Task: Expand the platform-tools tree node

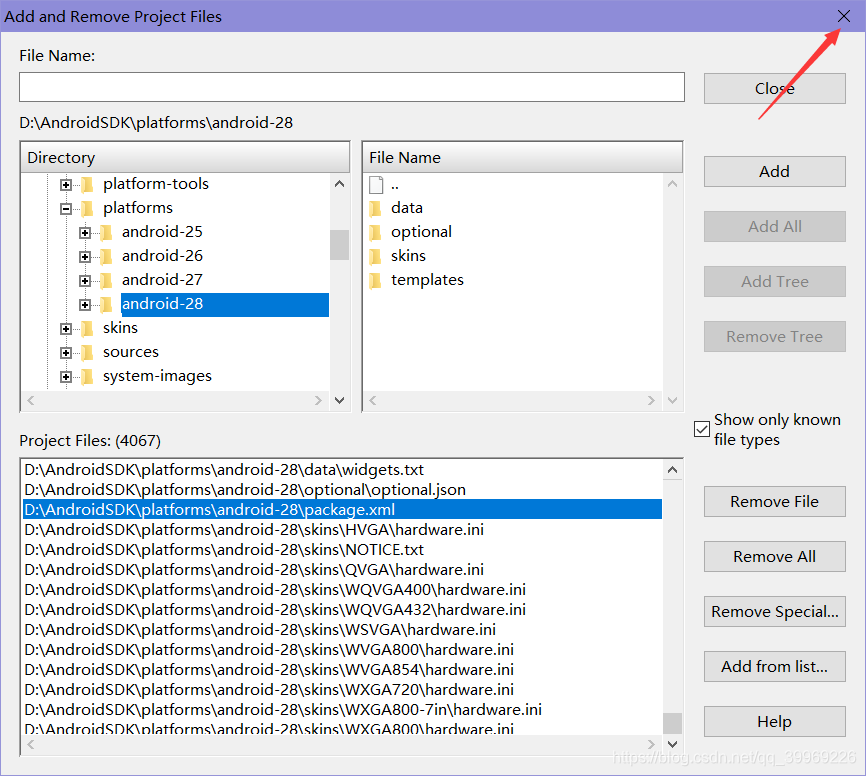Action: pos(66,184)
